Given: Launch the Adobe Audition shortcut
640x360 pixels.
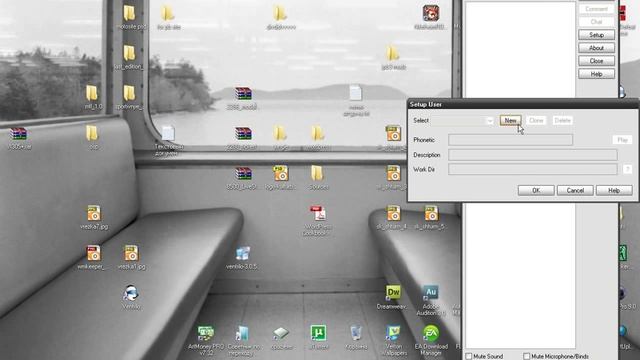Looking at the screenshot, I should click(x=431, y=293).
